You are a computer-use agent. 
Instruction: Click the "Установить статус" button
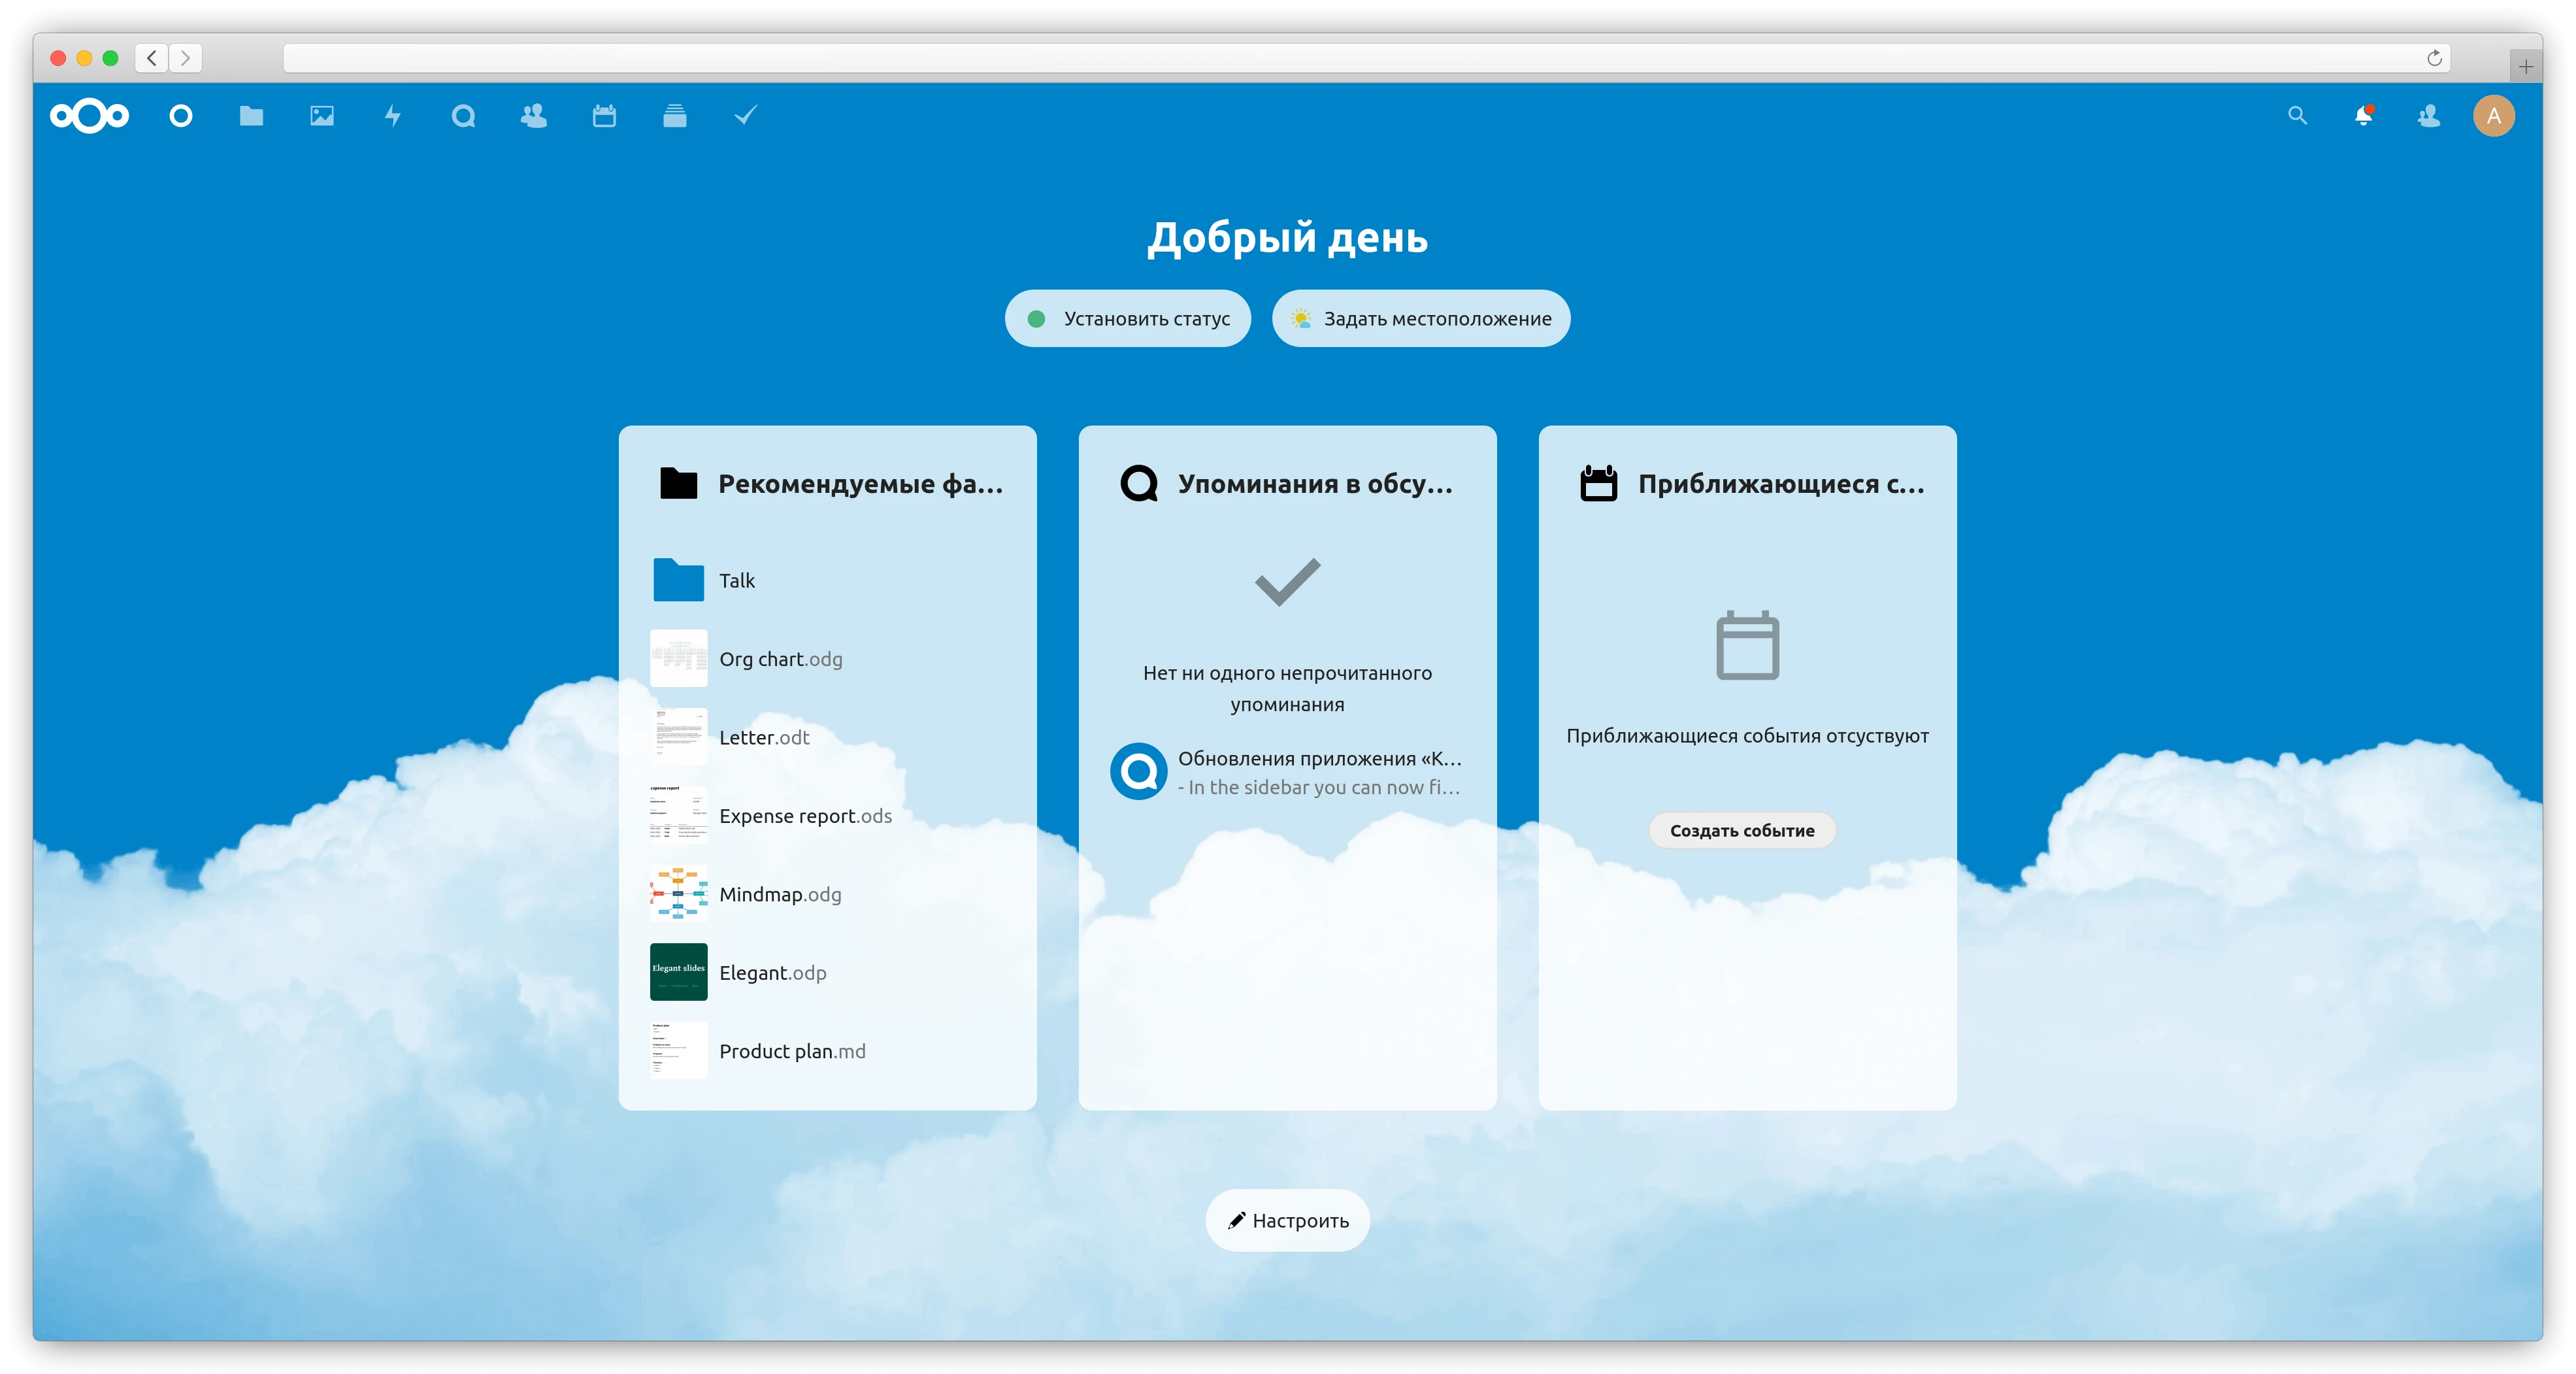tap(1127, 318)
